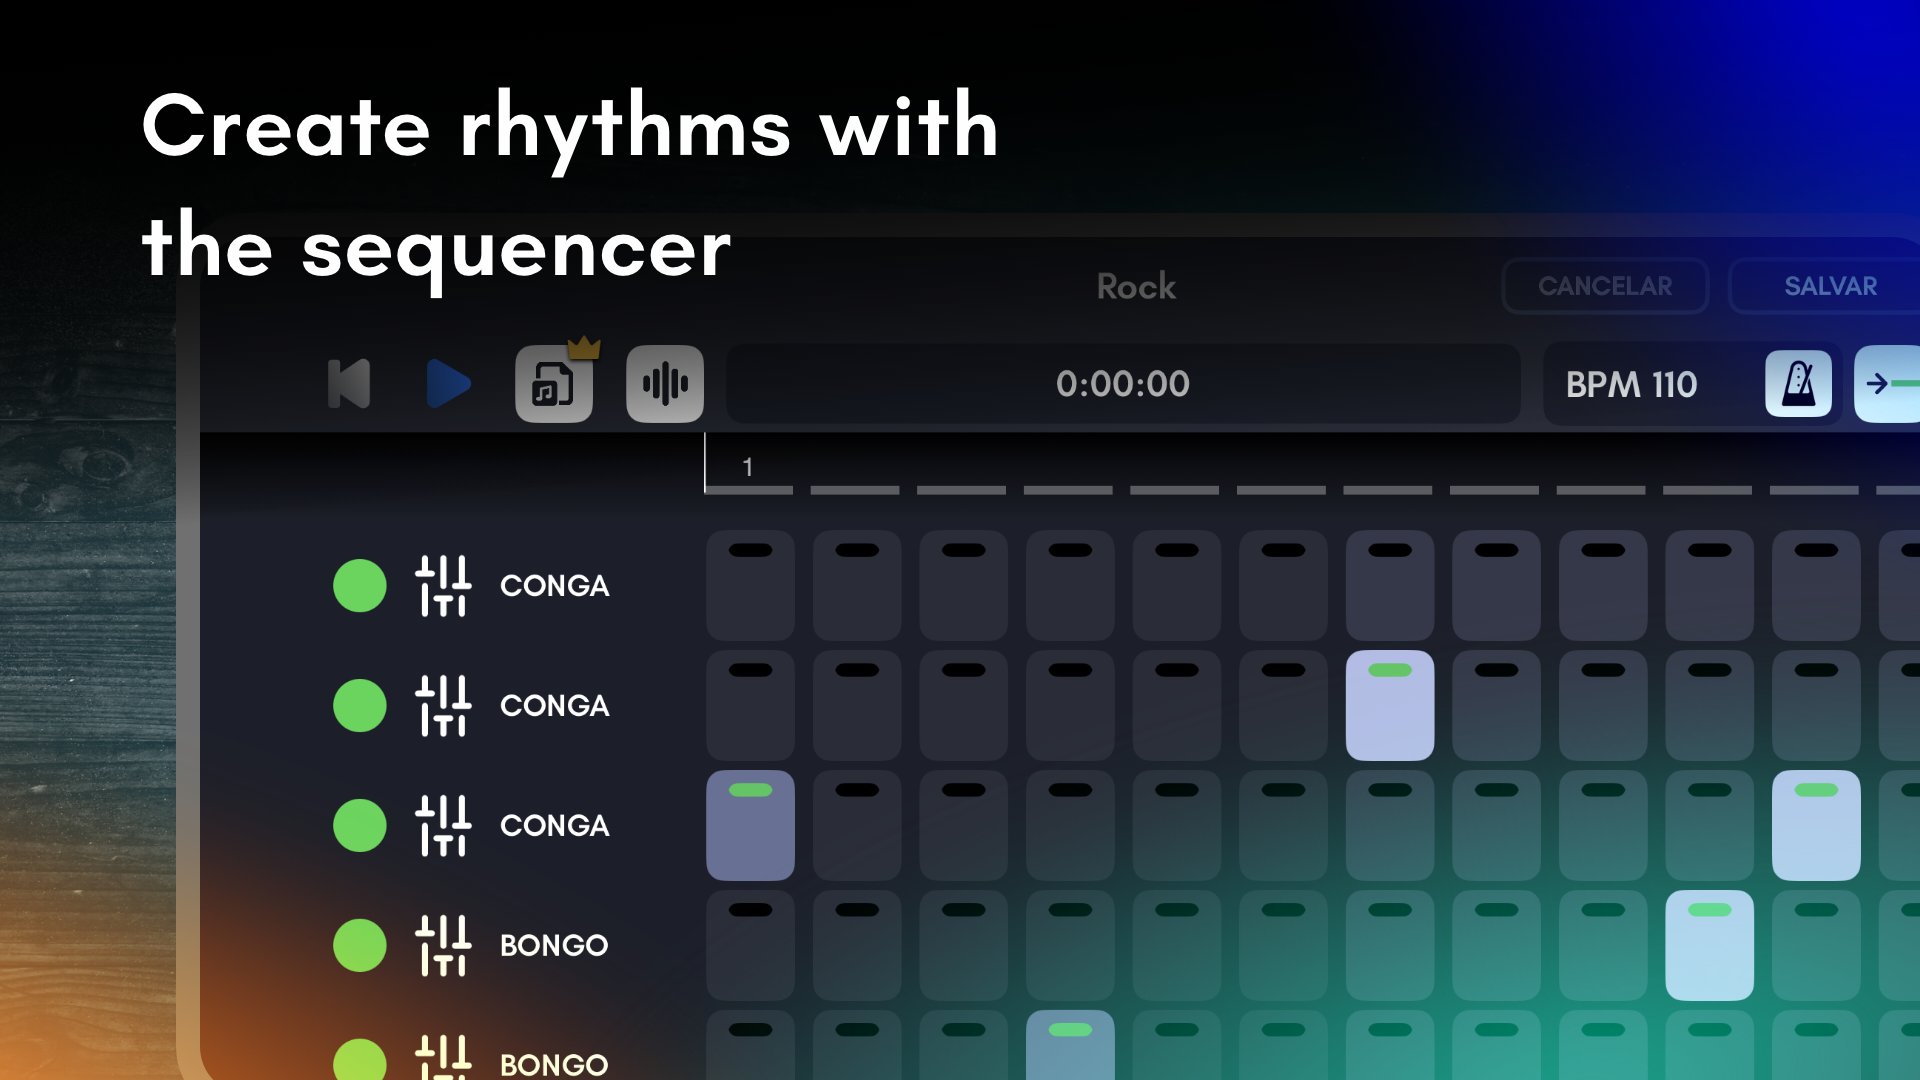
Task: Click the audio waveform icon
Action: click(x=665, y=384)
